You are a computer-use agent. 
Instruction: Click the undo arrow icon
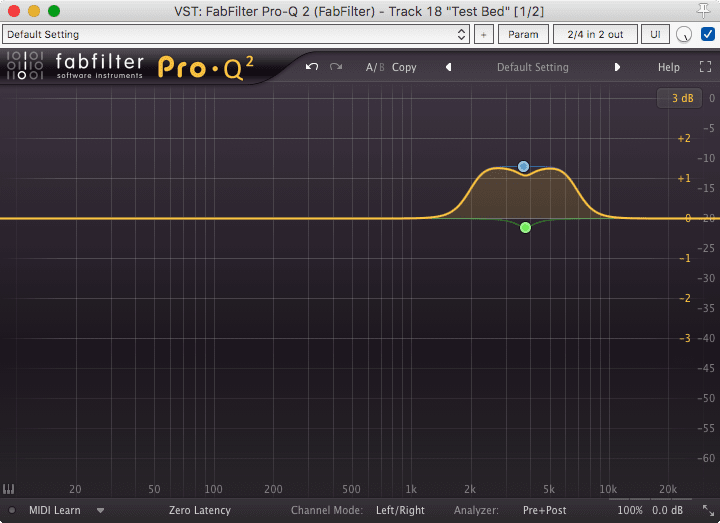(x=312, y=67)
